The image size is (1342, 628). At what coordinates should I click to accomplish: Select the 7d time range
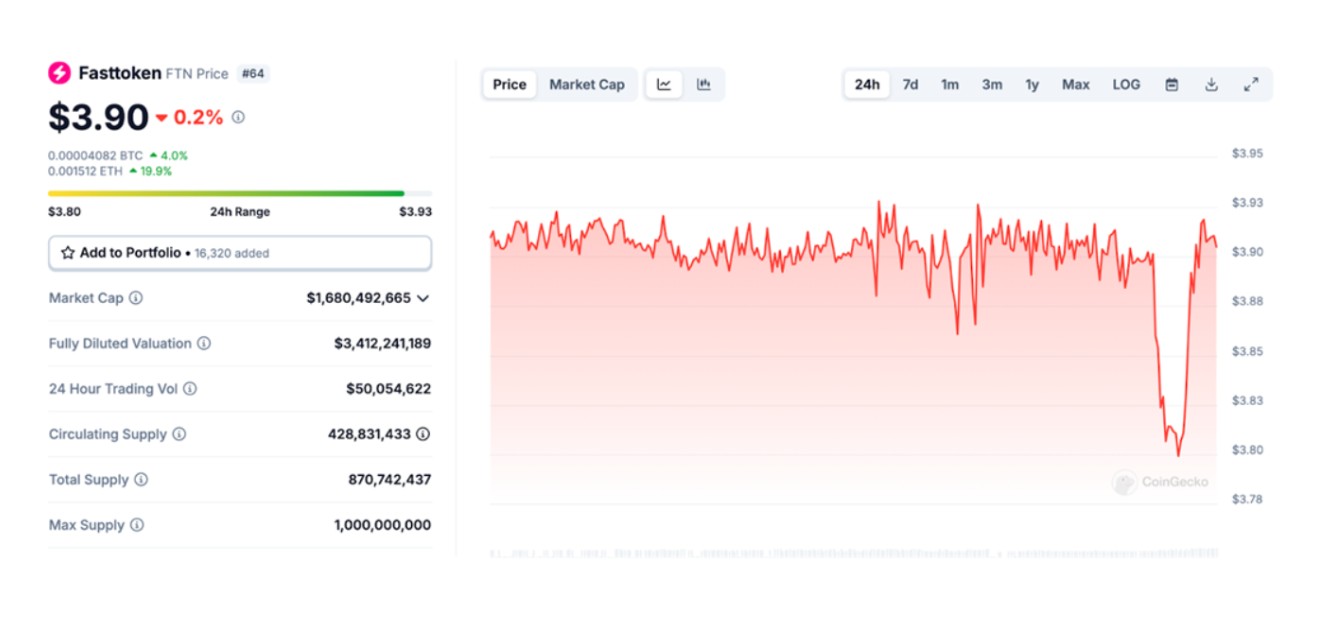(x=910, y=85)
